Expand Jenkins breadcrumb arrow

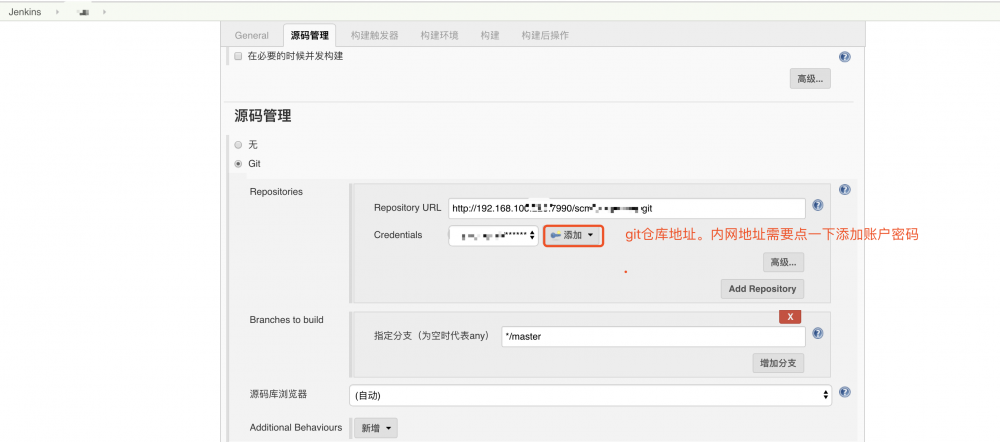[57, 12]
